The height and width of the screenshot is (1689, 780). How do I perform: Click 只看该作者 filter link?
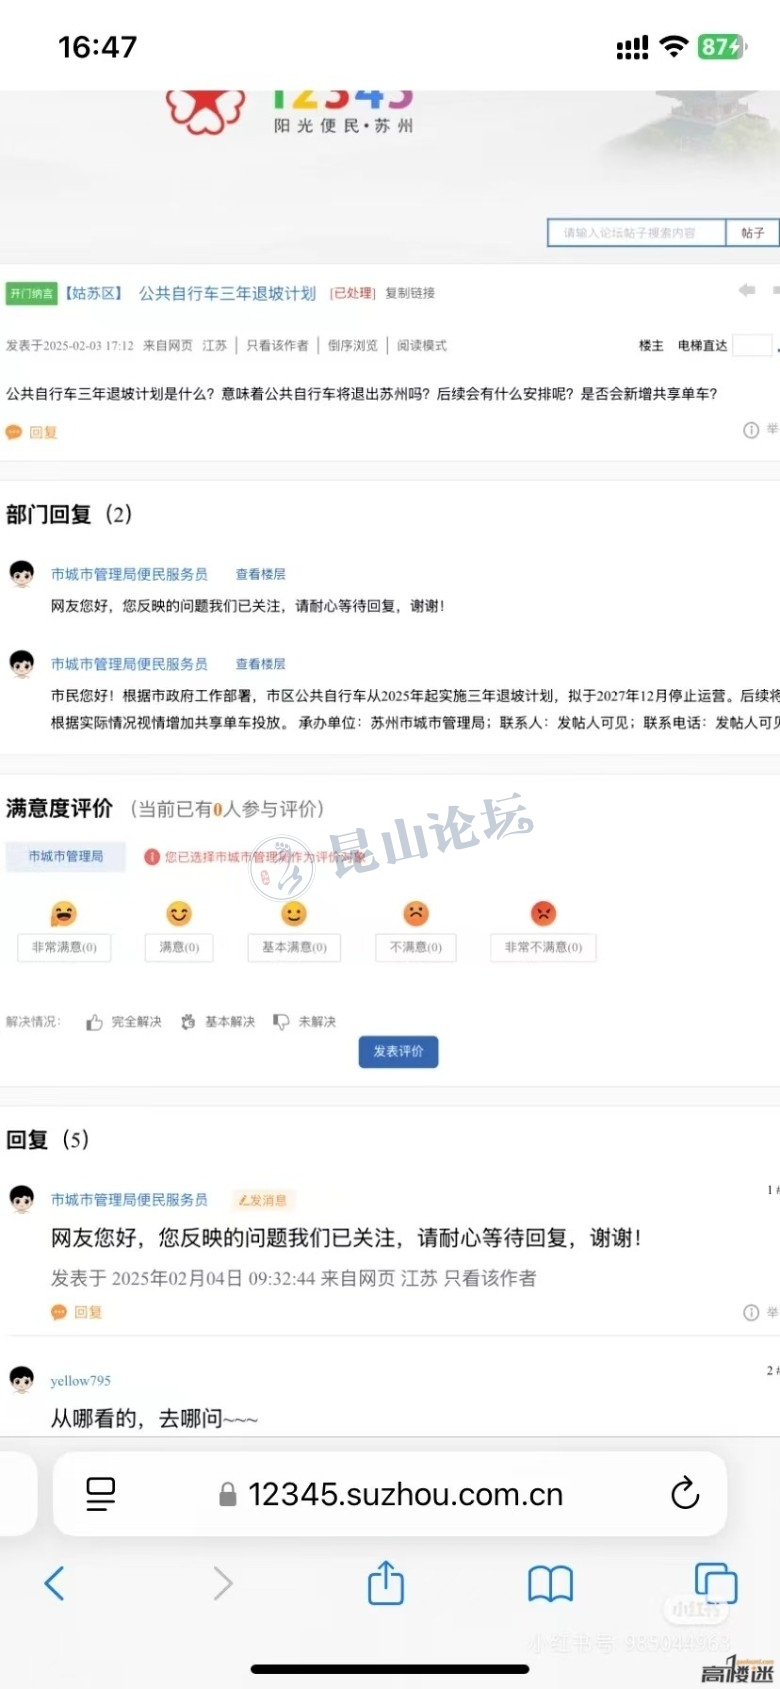[277, 345]
